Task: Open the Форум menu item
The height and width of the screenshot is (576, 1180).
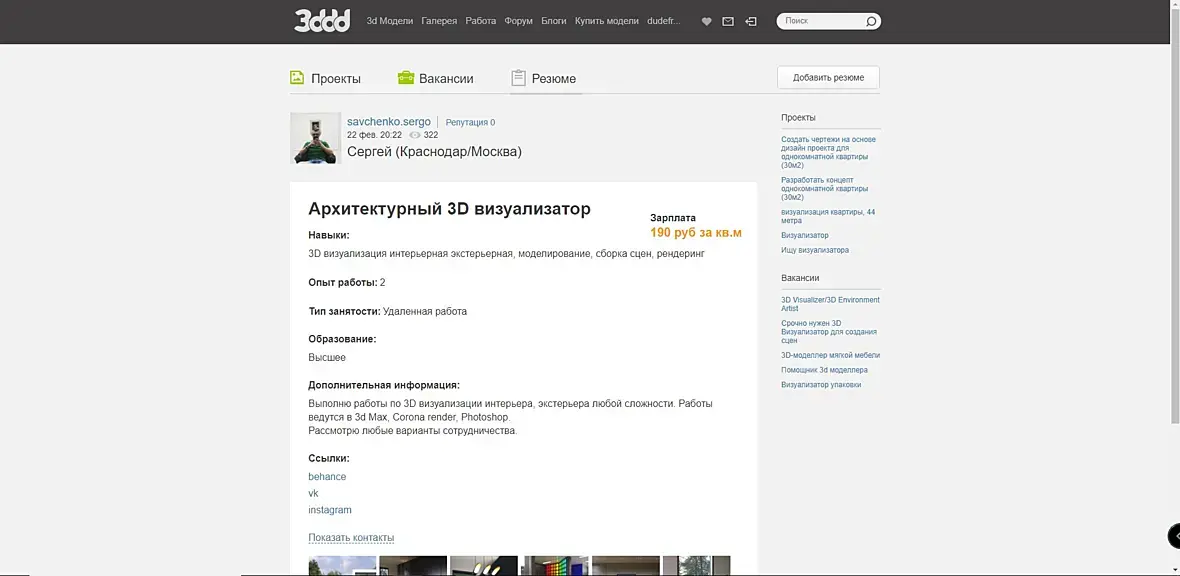Action: click(519, 21)
